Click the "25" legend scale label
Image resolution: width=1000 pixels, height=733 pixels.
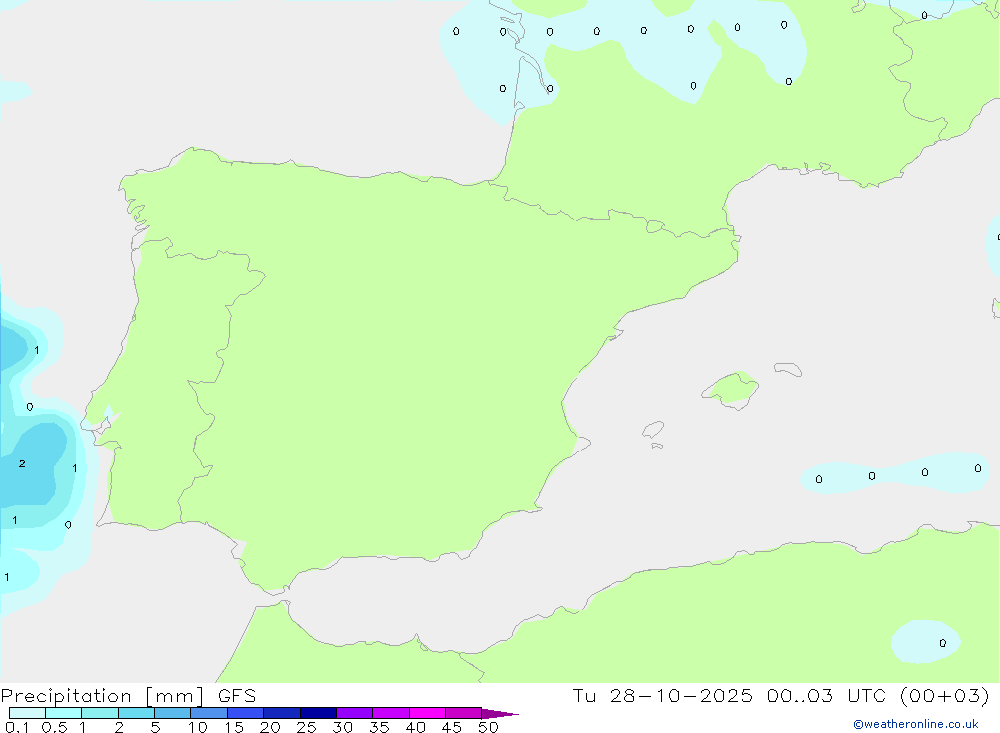coord(306,727)
